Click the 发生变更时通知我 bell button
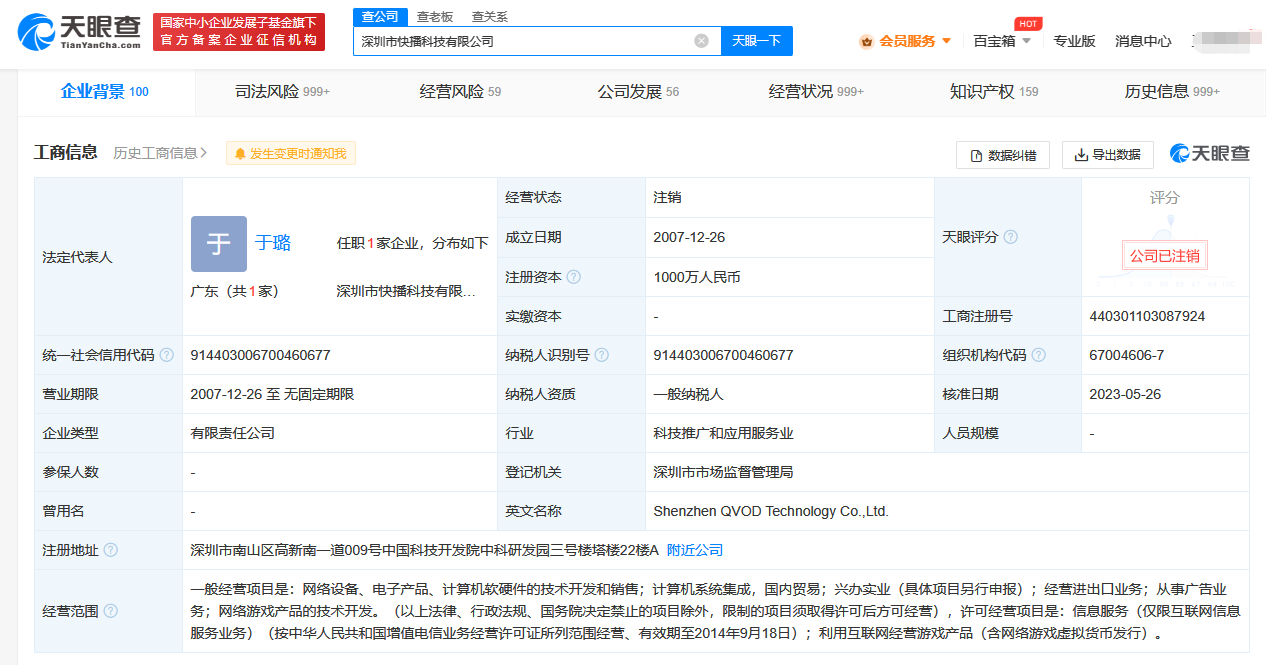This screenshot has height=665, width=1266. [x=291, y=153]
